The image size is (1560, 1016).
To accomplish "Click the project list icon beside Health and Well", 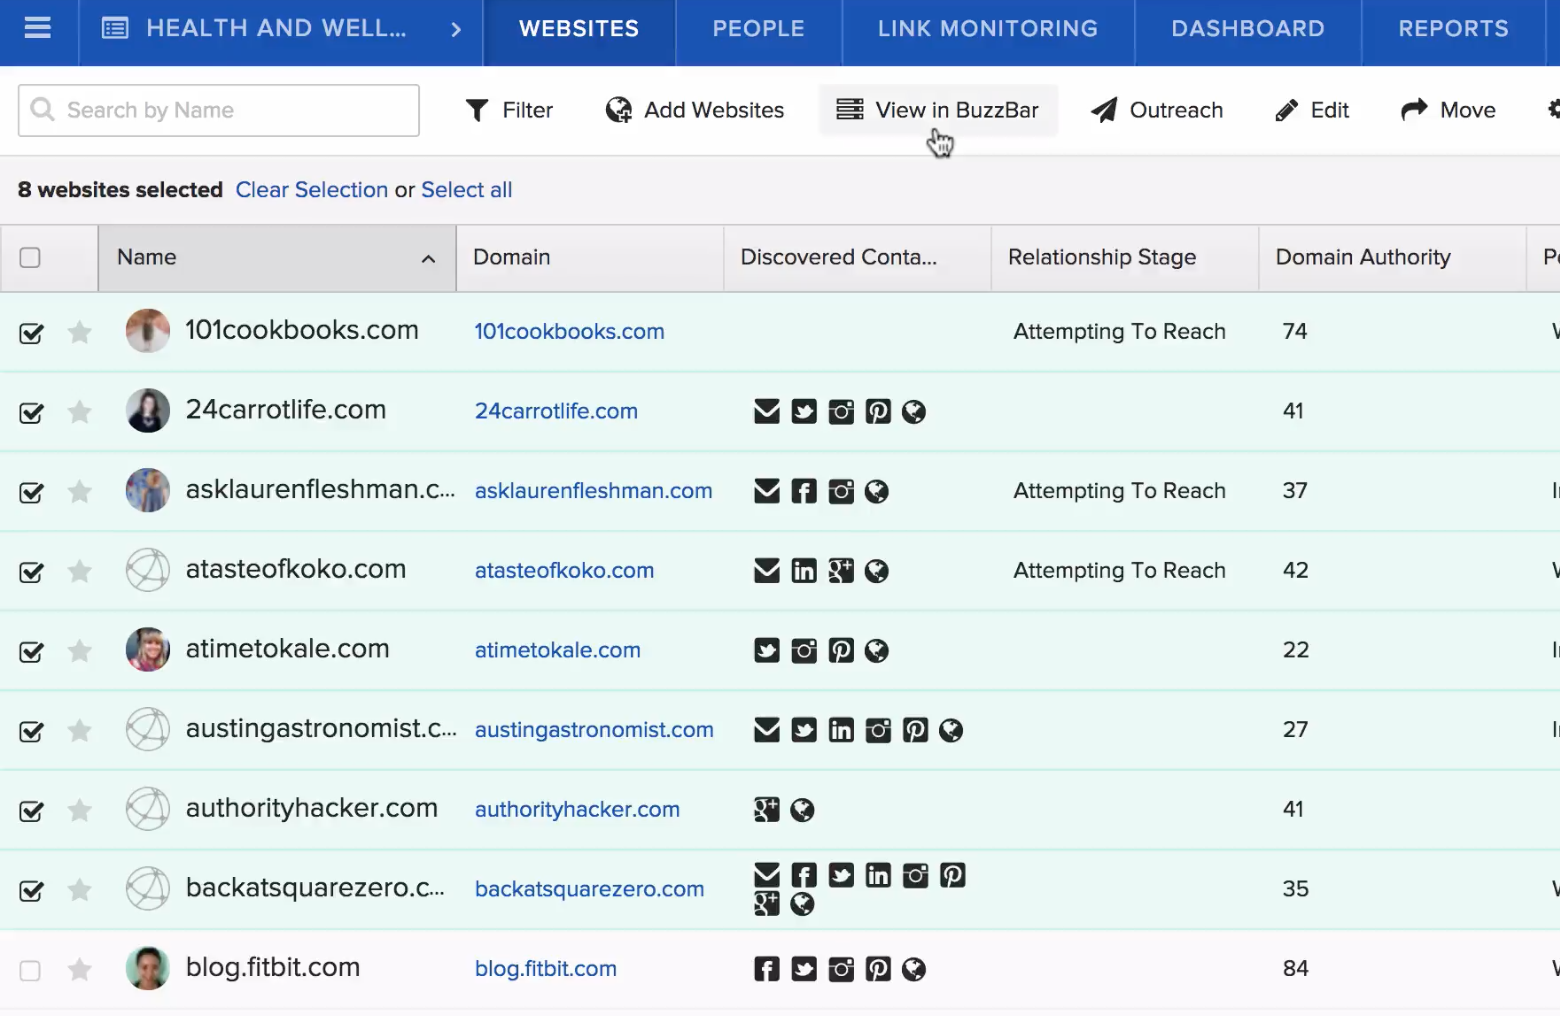I will tap(115, 28).
